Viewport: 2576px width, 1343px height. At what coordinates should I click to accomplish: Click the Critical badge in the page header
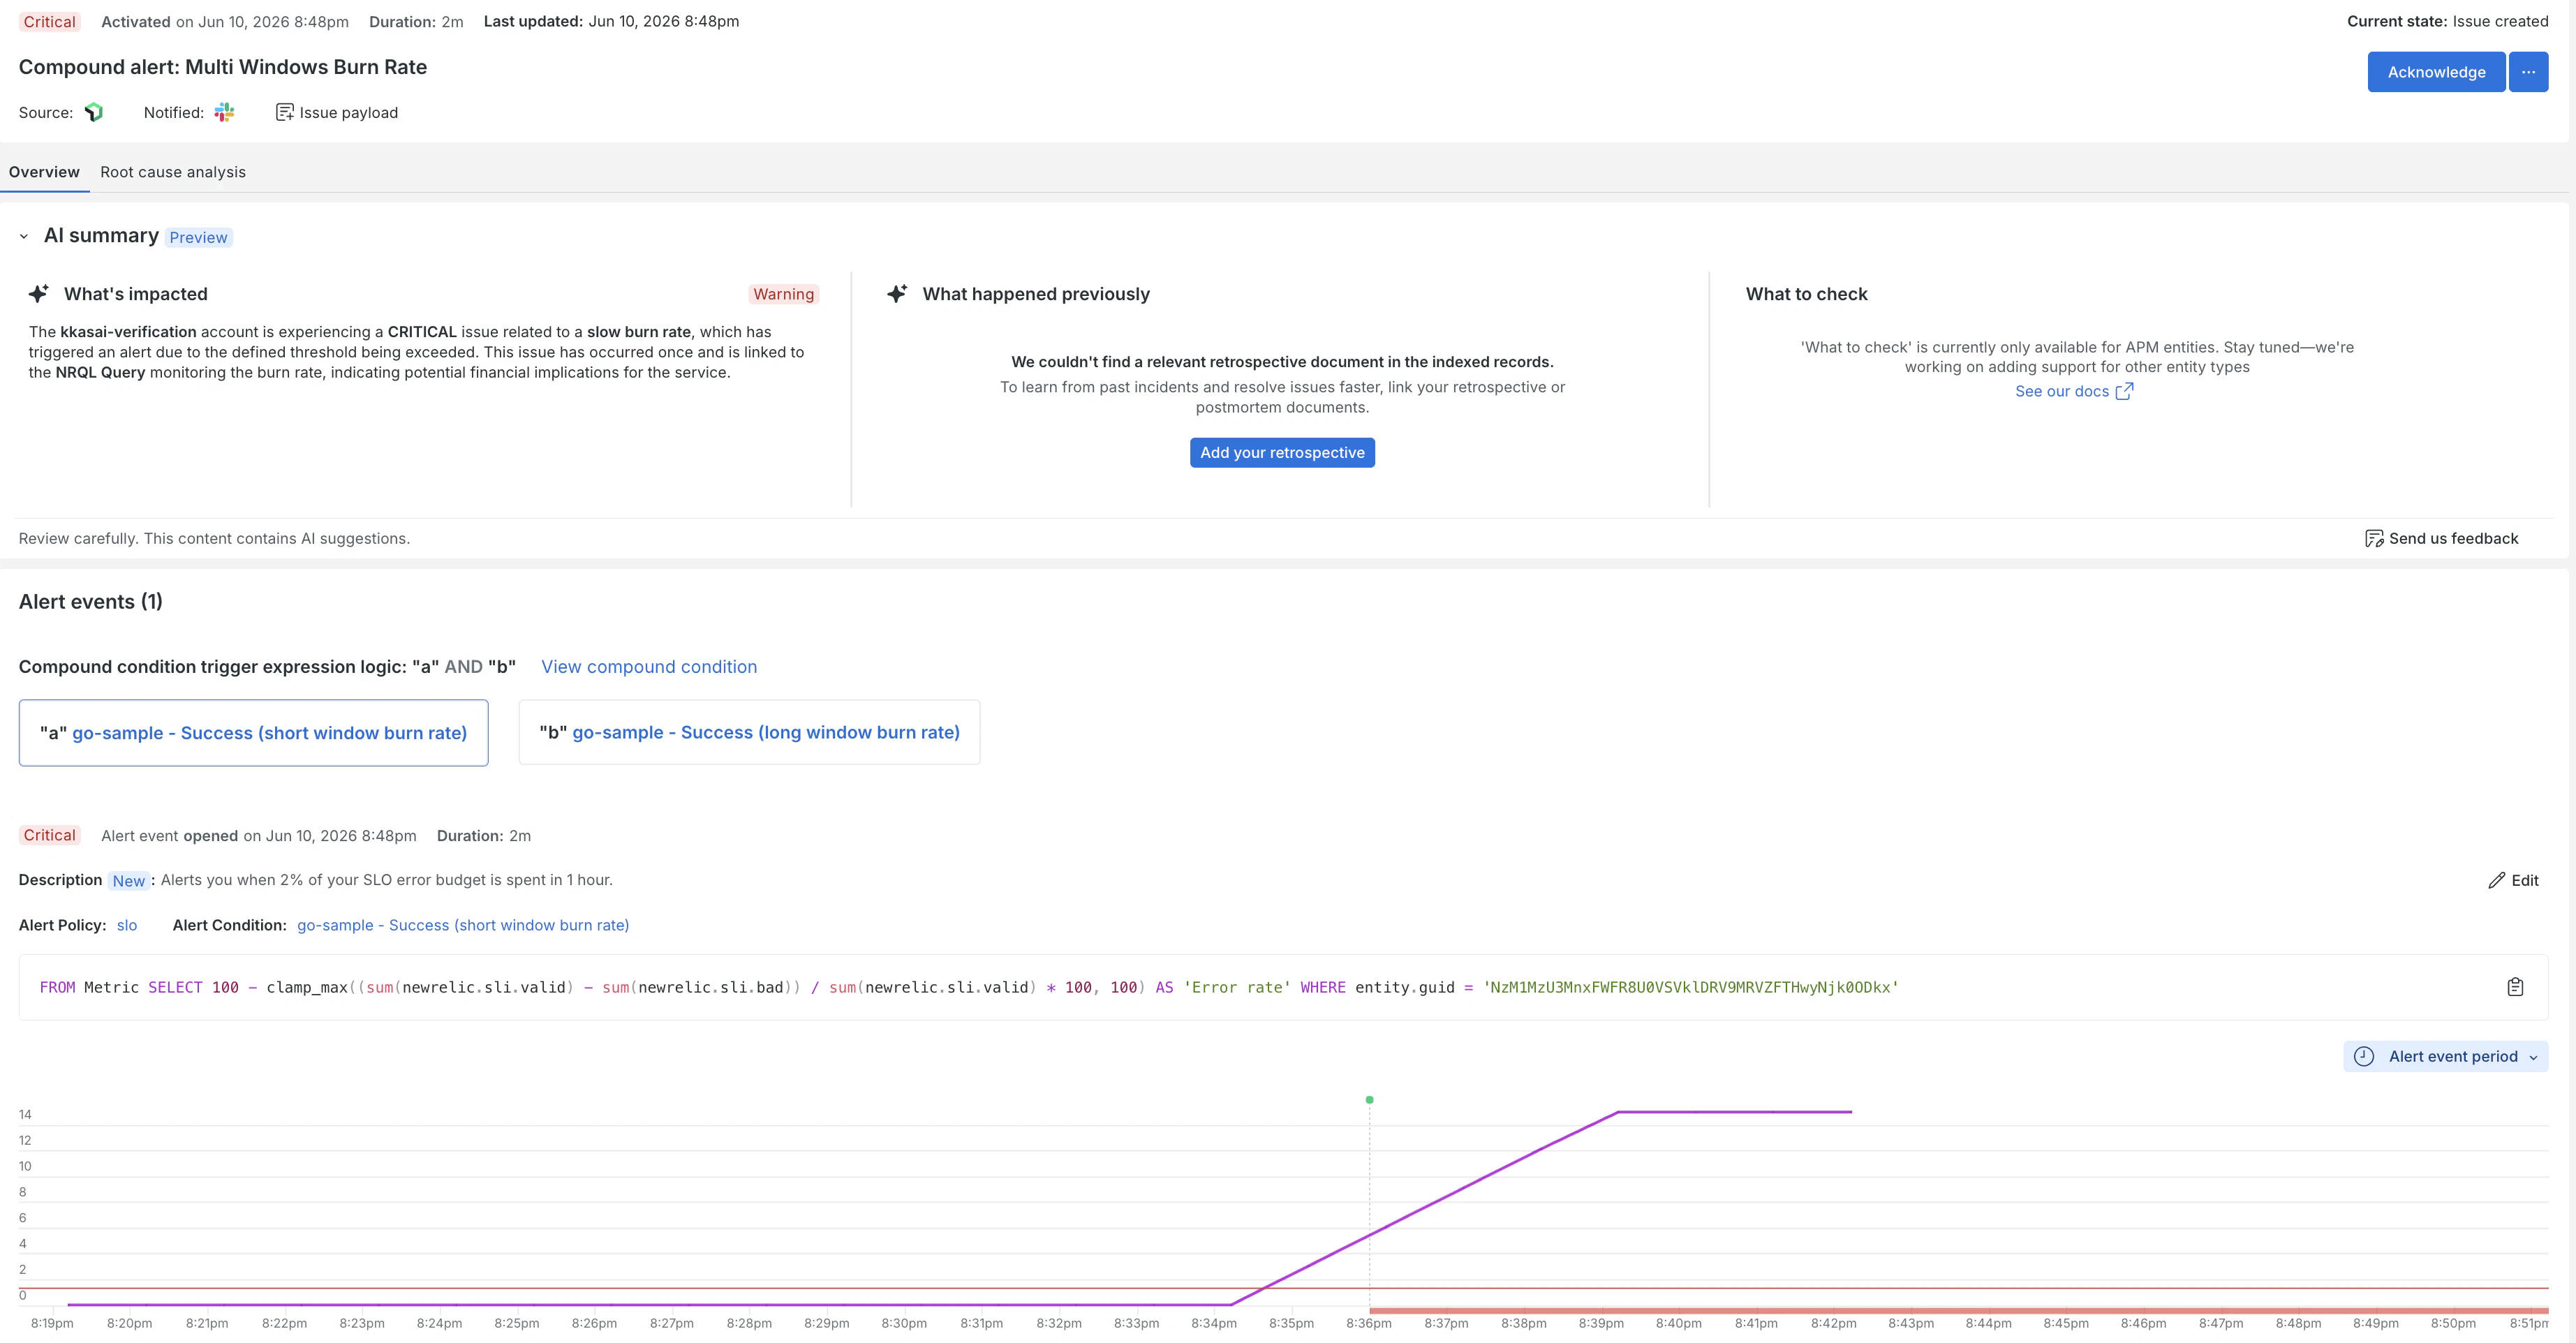[x=49, y=22]
